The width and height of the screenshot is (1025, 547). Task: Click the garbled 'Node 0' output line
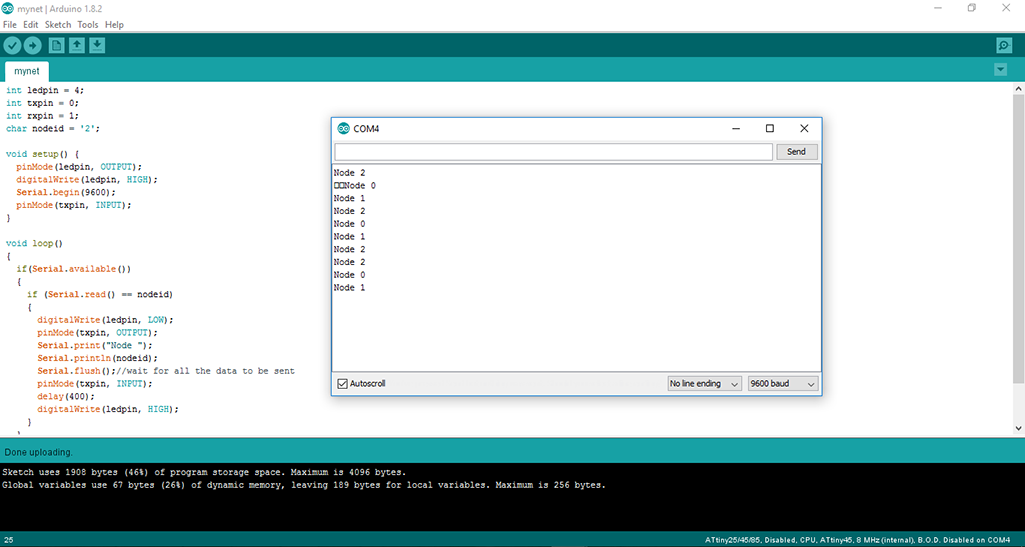(x=355, y=186)
